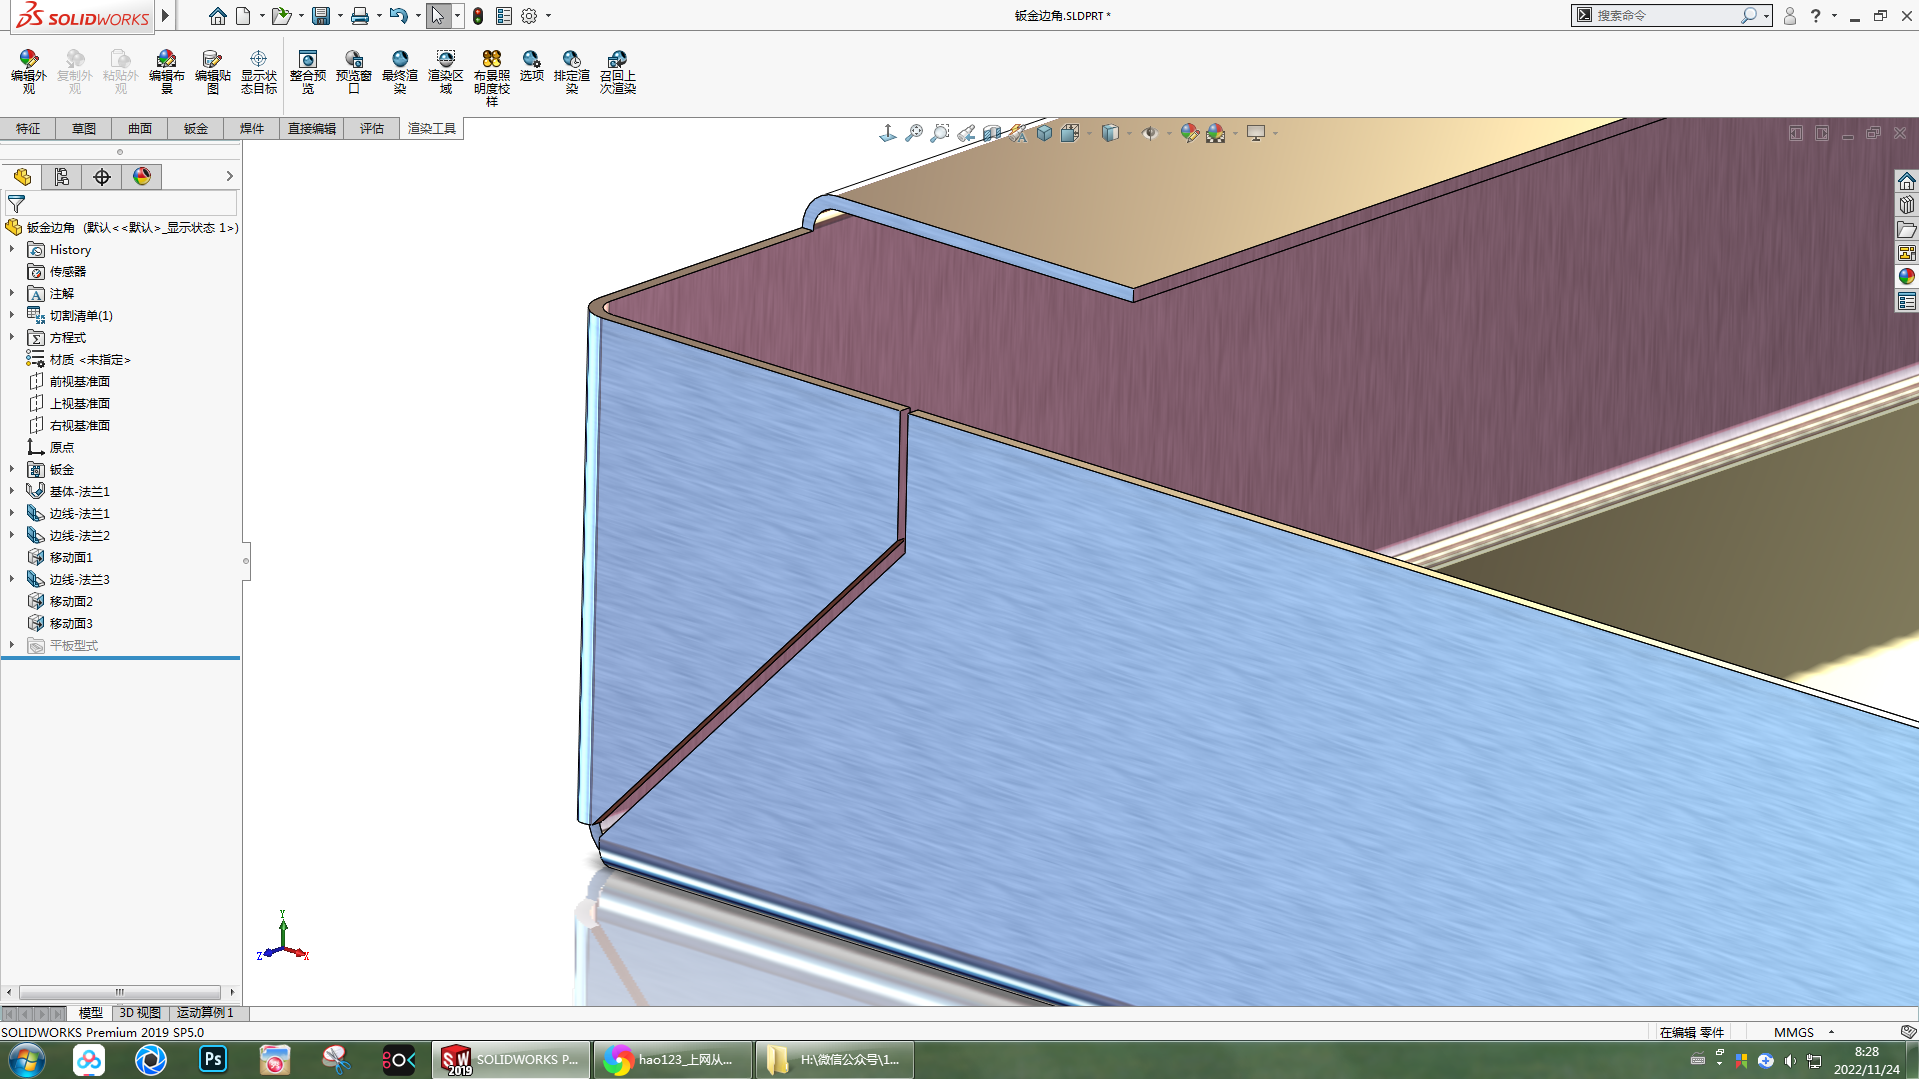This screenshot has width=1919, height=1079.
Task: Click Zoom to Fit in the view toolbar
Action: [x=914, y=133]
